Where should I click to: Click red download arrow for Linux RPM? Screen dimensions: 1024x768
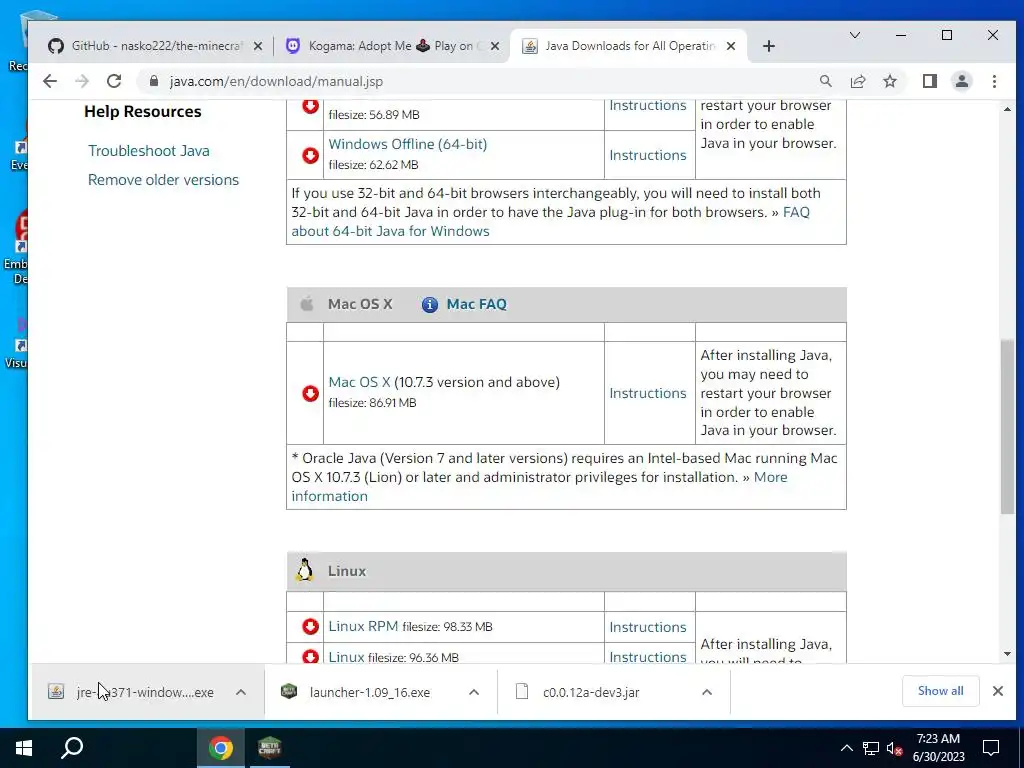tap(310, 626)
